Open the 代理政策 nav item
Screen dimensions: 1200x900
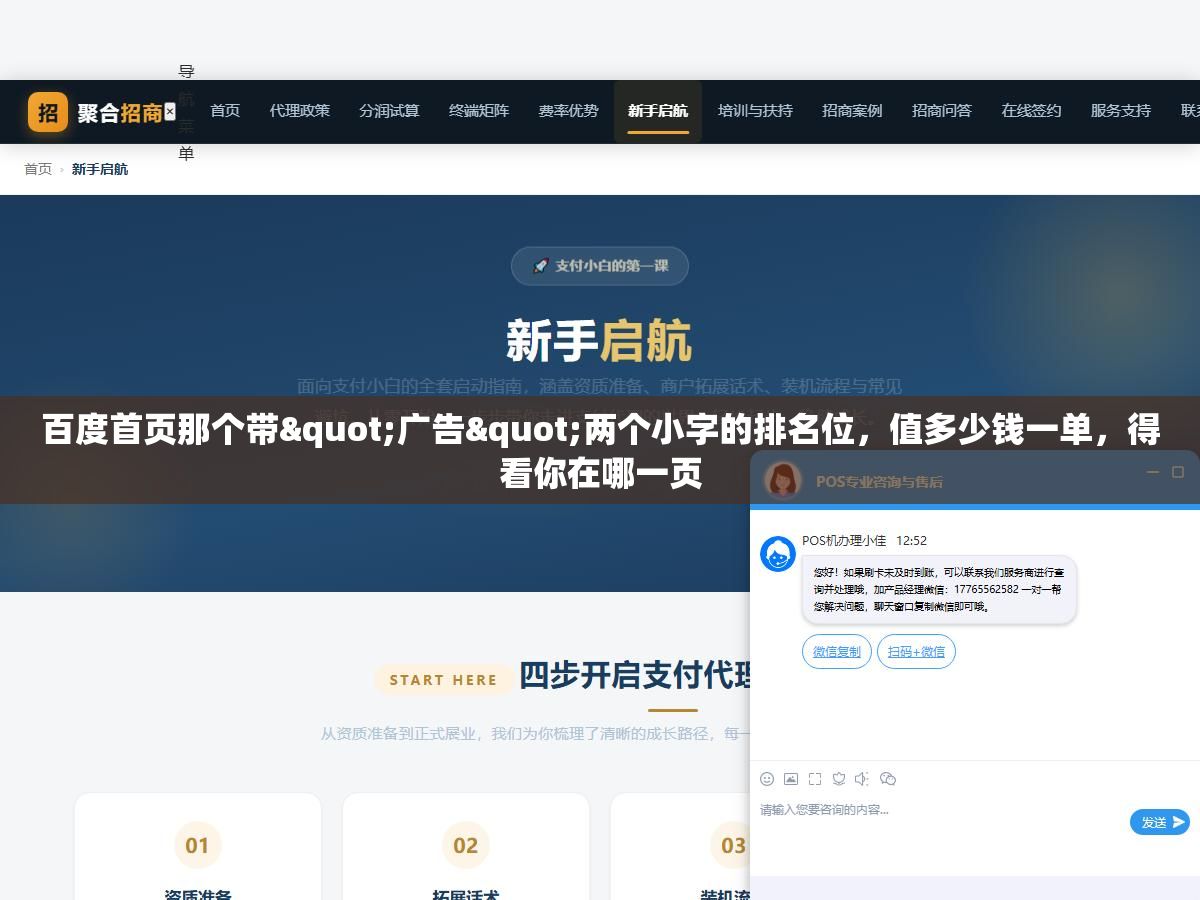click(x=300, y=111)
